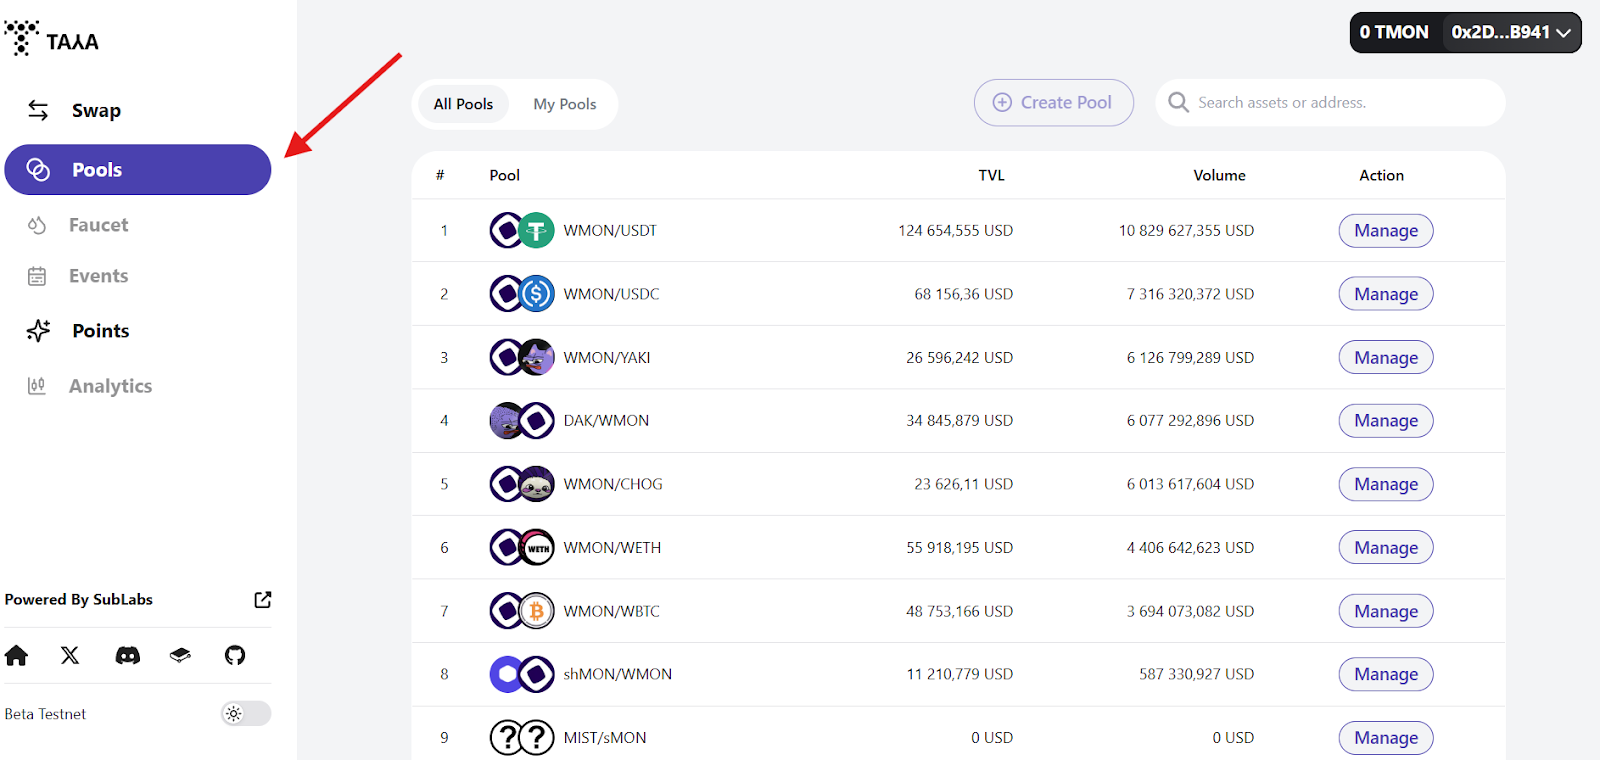1600x760 pixels.
Task: Click the MIST/sMON question mark icons
Action: point(522,738)
